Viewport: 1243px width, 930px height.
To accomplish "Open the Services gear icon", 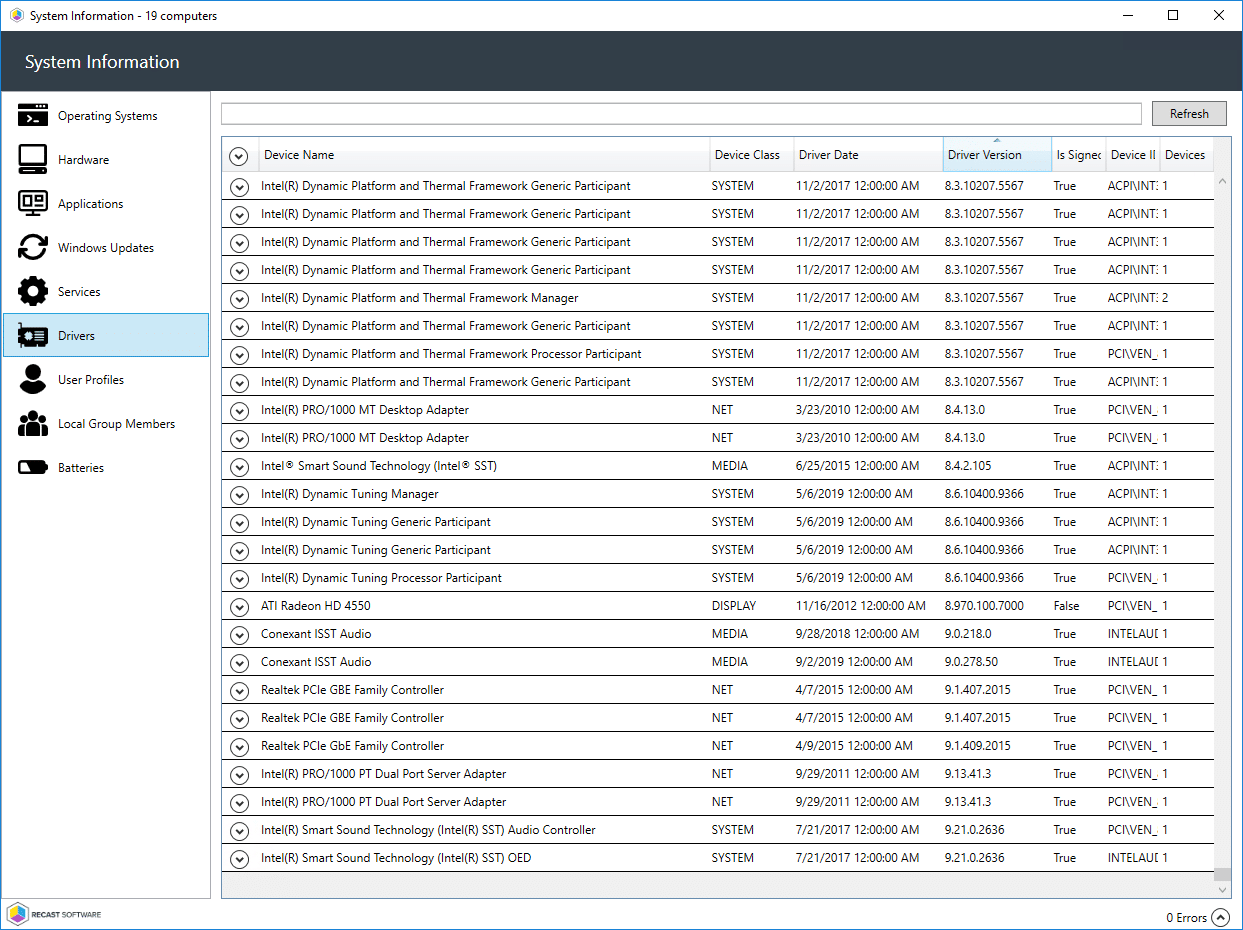I will (x=33, y=292).
